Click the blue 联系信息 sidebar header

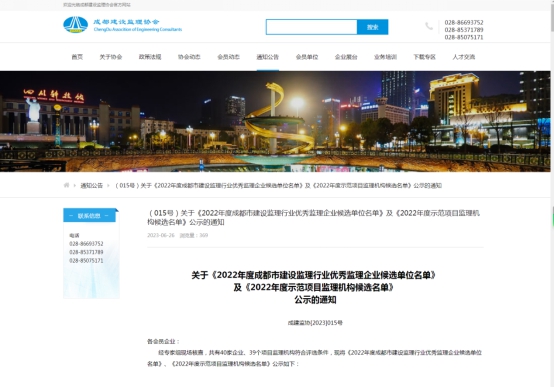(90, 215)
